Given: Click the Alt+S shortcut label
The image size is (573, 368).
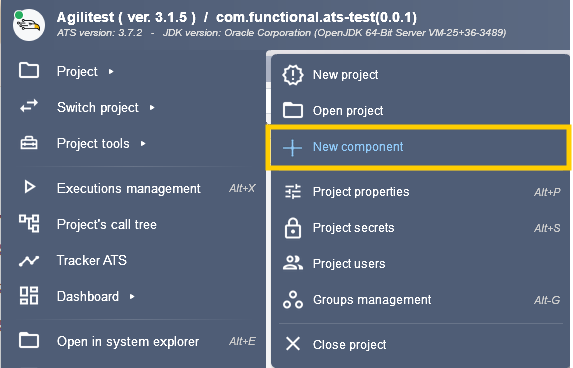Looking at the screenshot, I should pyautogui.click(x=547, y=228).
